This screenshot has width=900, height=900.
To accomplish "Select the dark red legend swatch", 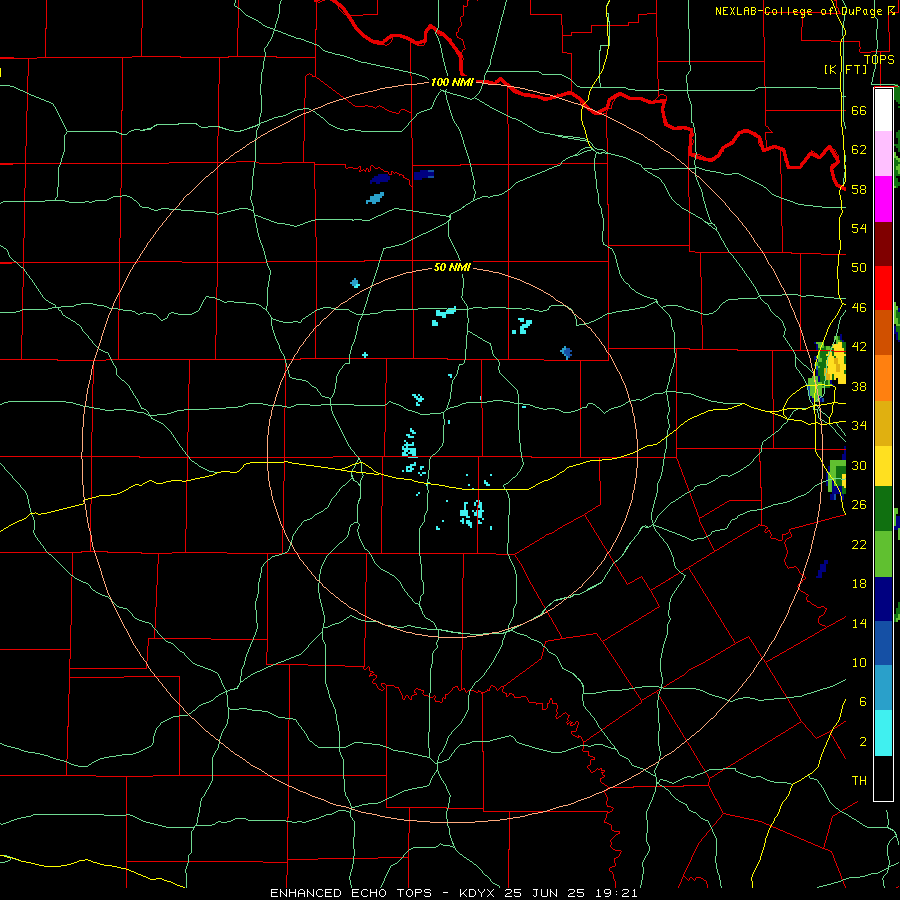I will pos(883,244).
